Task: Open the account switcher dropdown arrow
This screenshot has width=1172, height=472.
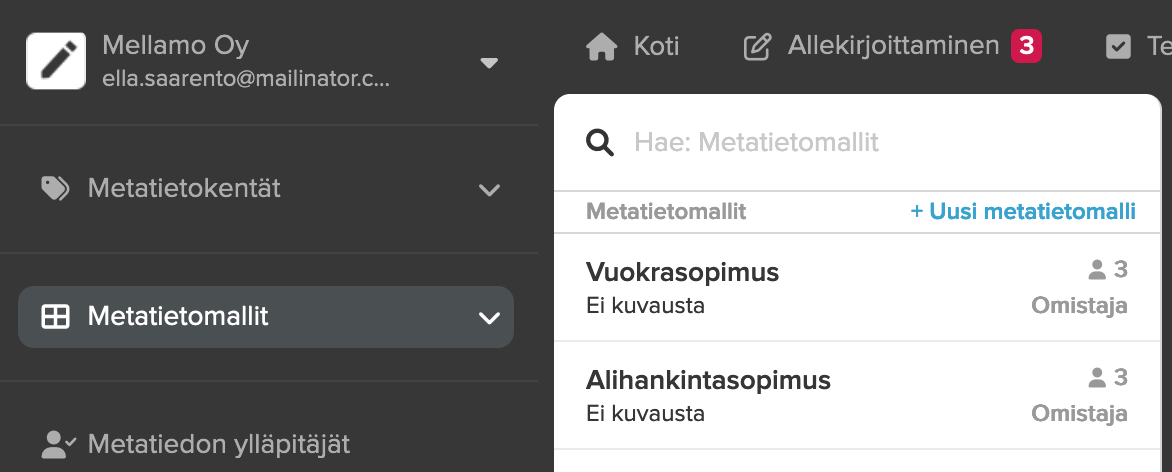Action: [489, 63]
